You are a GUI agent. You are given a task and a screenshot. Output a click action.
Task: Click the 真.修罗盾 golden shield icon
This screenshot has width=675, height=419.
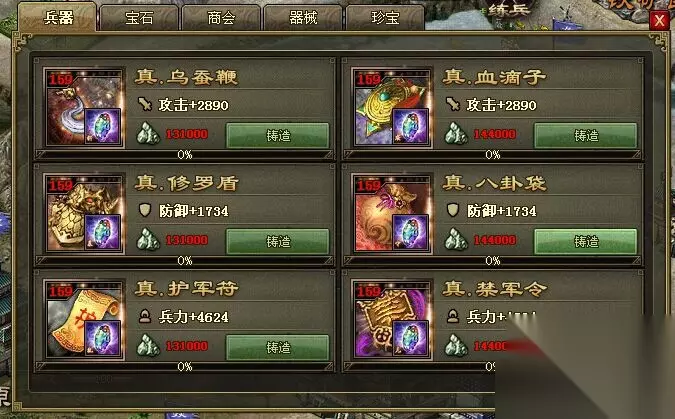click(x=84, y=214)
